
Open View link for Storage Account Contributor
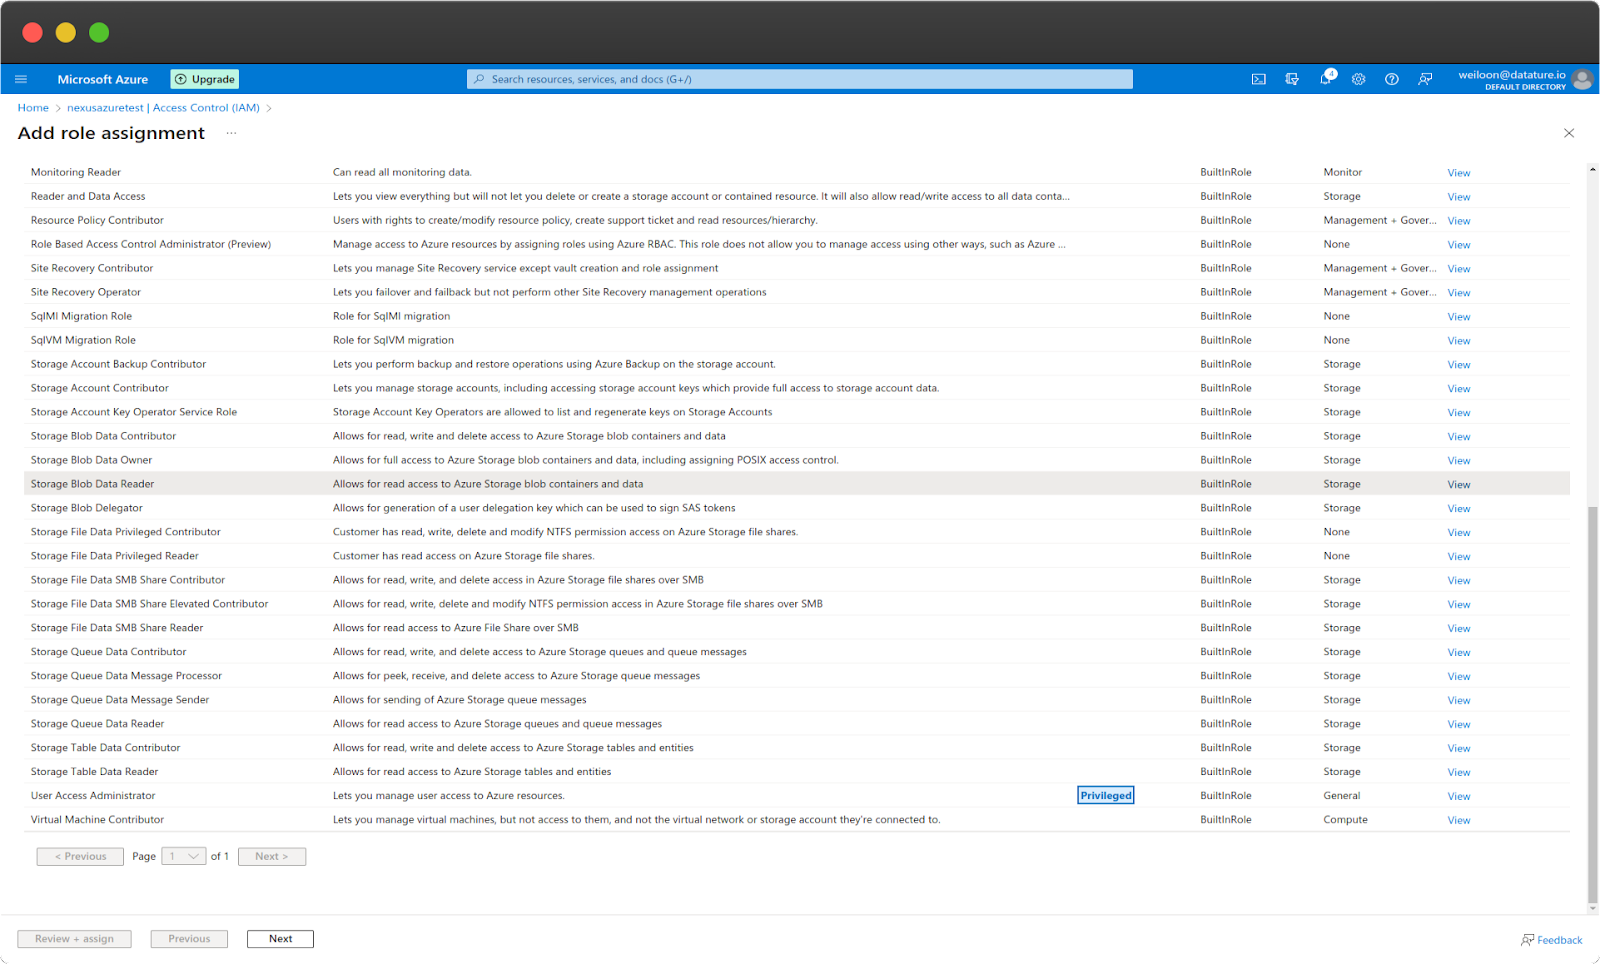pyautogui.click(x=1459, y=389)
